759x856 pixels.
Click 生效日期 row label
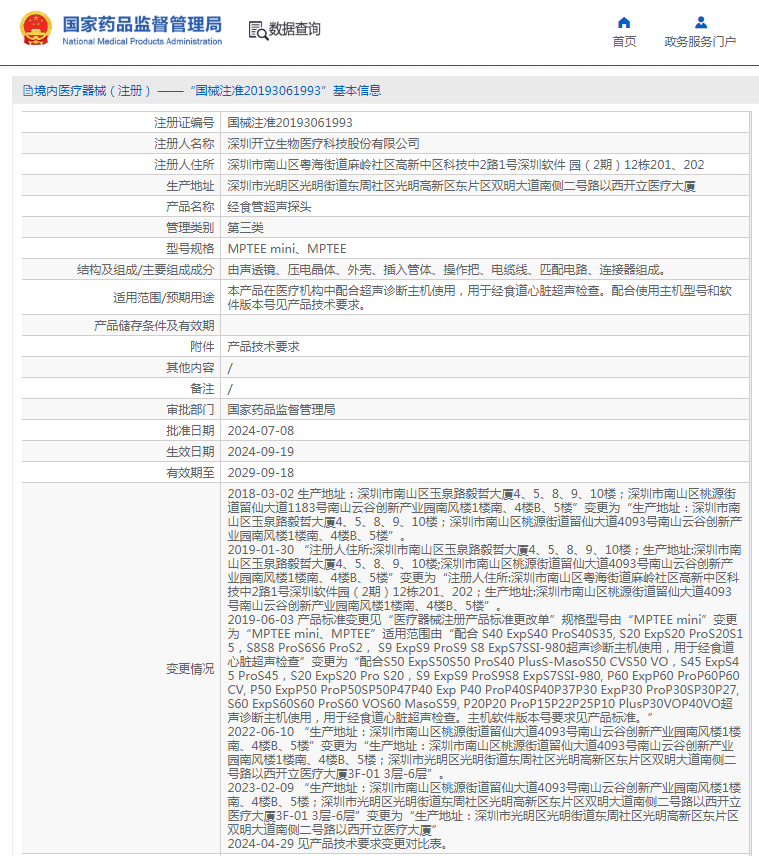[190, 452]
